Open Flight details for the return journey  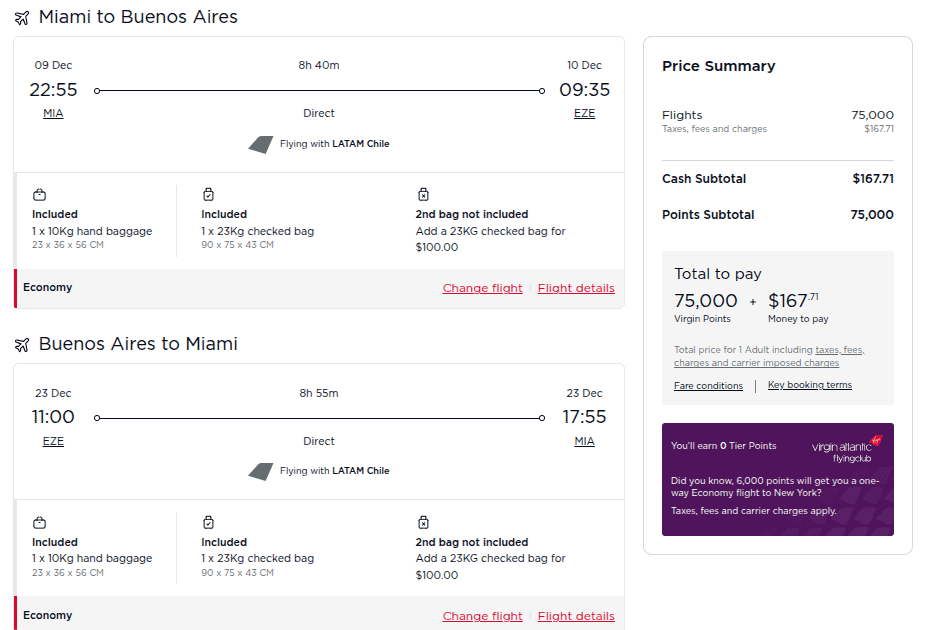click(576, 615)
